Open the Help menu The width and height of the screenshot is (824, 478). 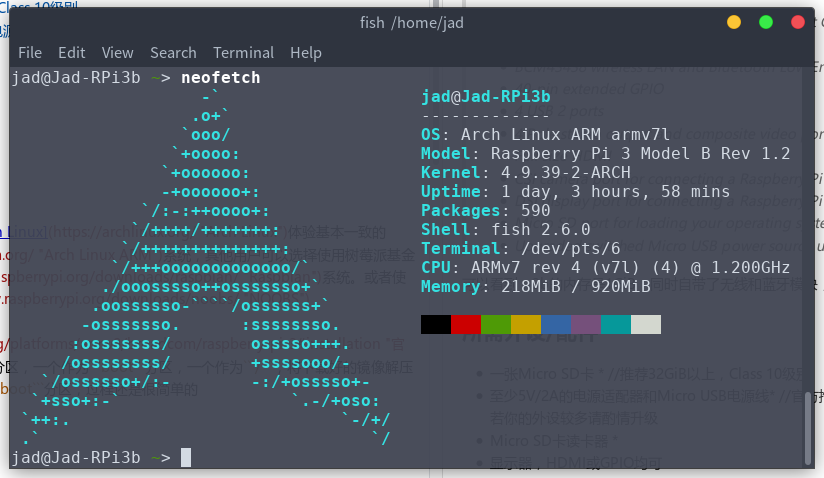tap(306, 53)
